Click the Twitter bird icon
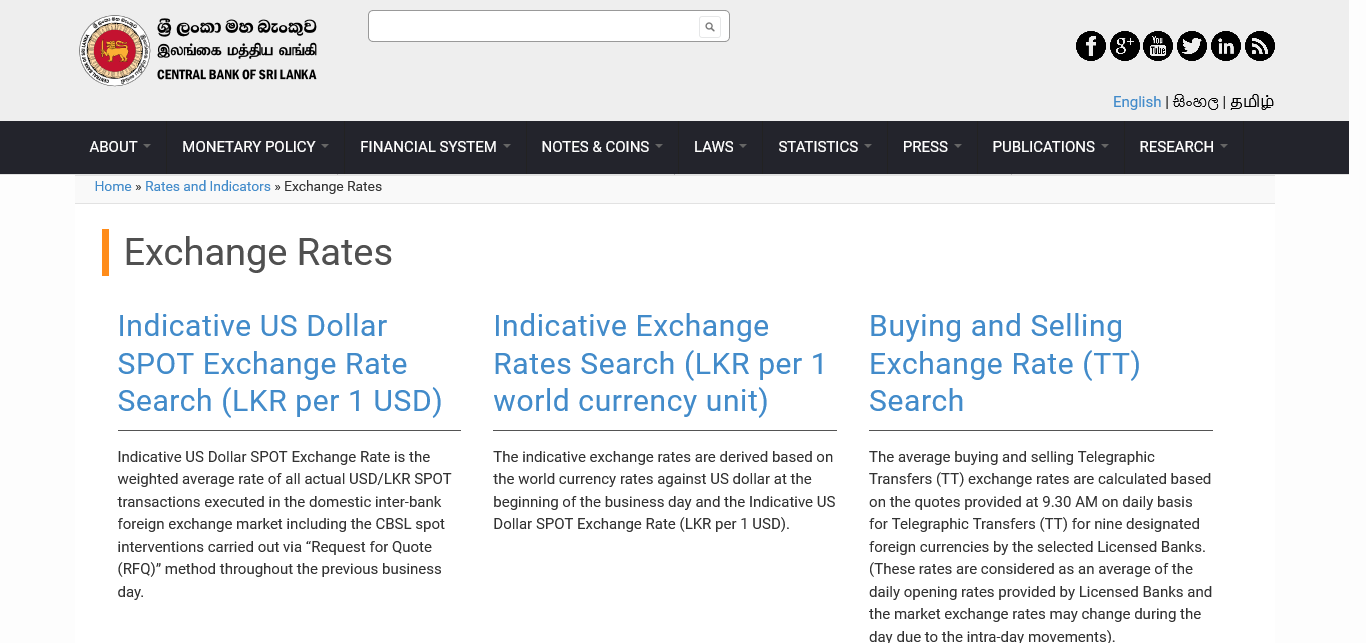Image resolution: width=1366 pixels, height=643 pixels. [x=1192, y=46]
